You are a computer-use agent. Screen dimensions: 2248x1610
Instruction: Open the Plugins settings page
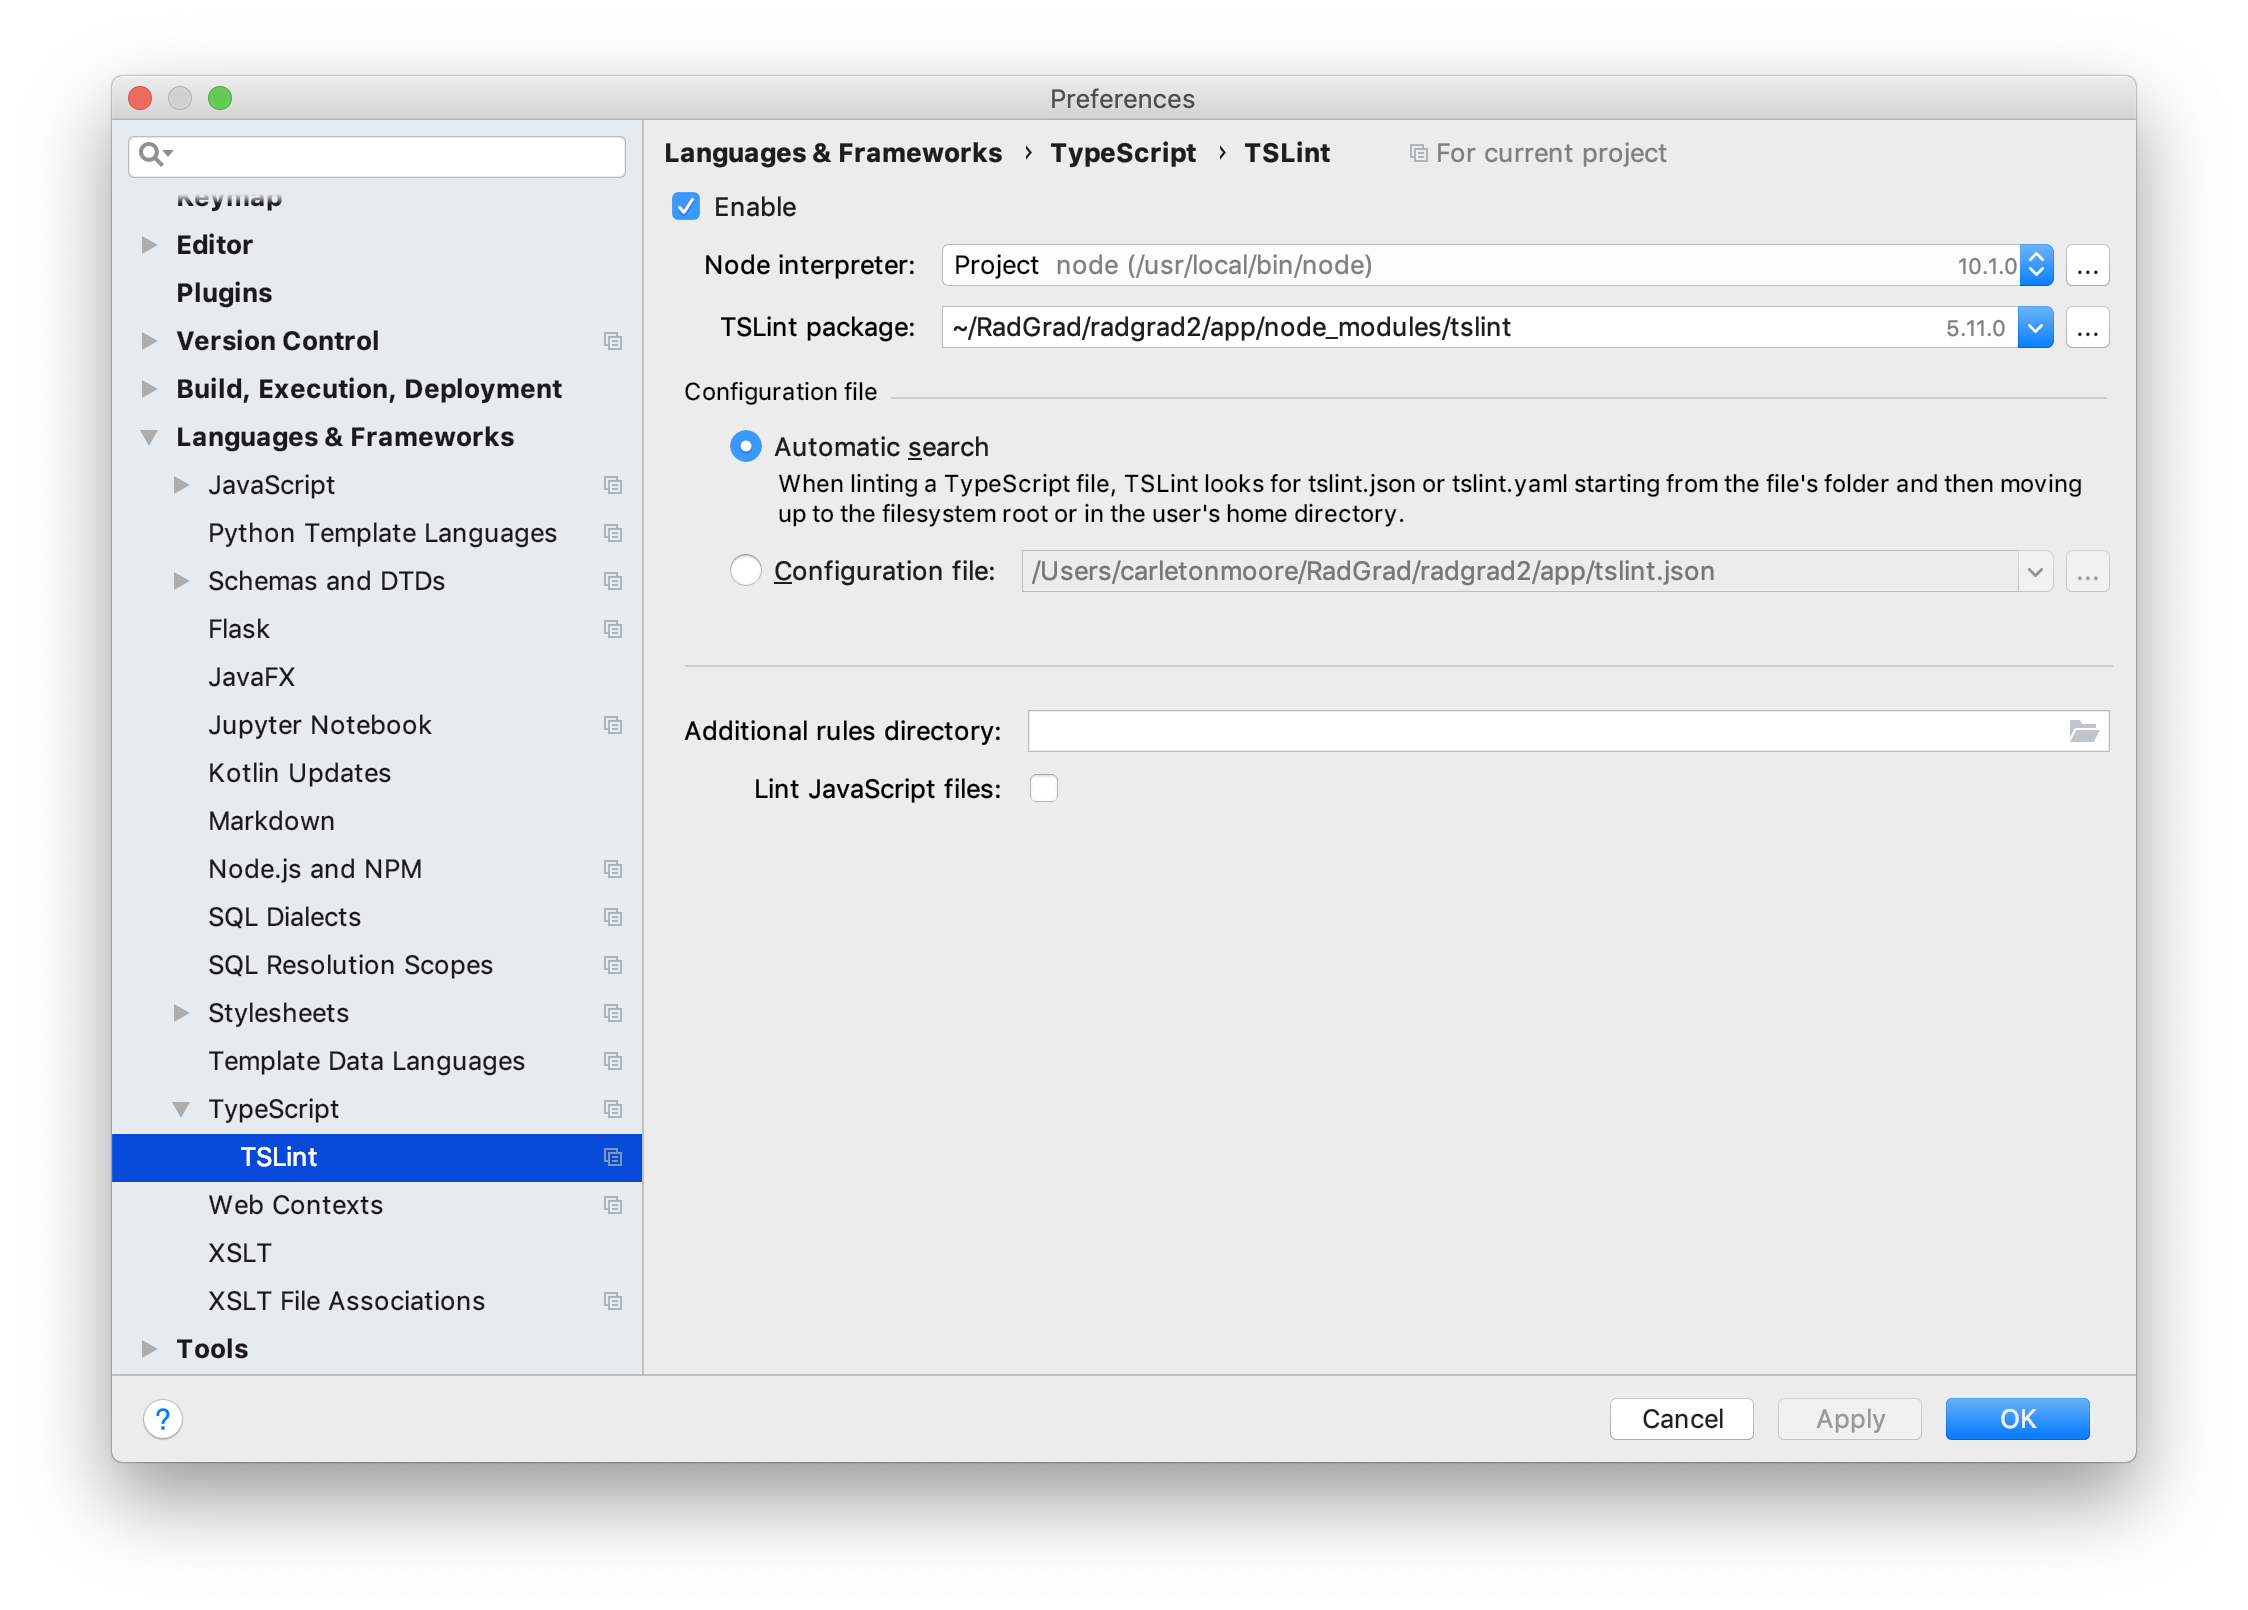click(x=224, y=293)
